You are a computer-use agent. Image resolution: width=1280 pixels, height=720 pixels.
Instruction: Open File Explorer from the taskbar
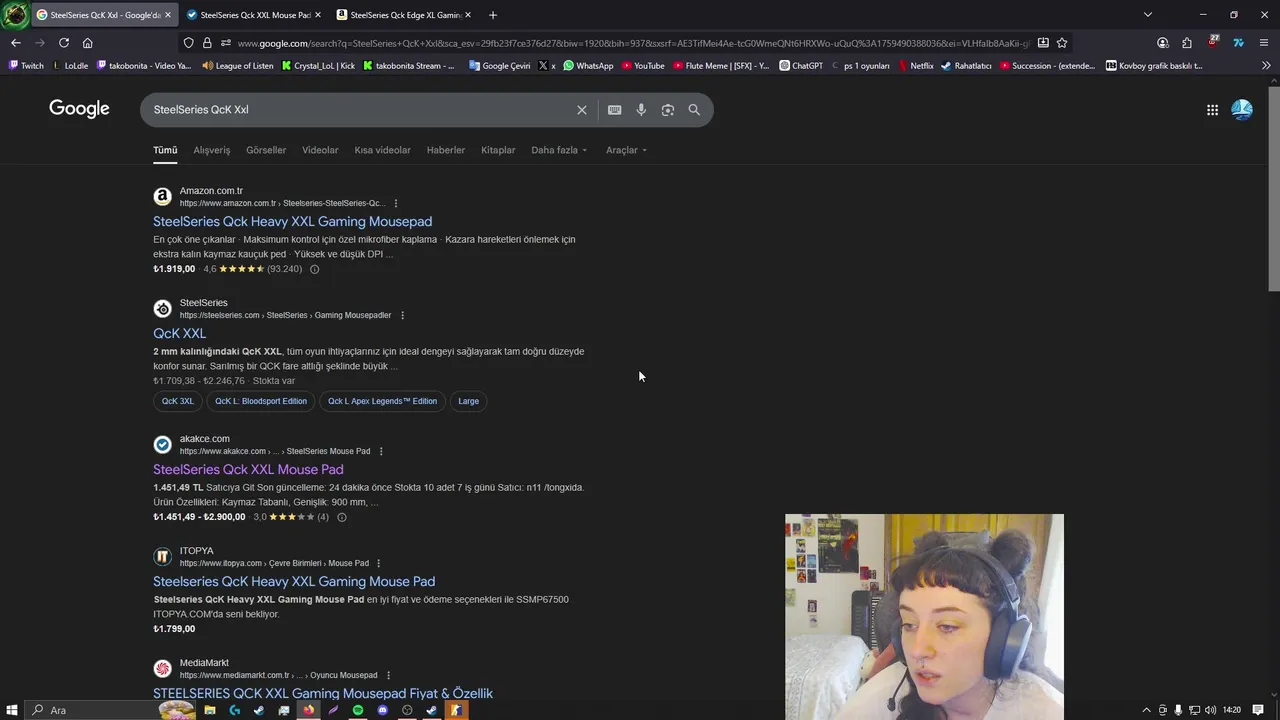pos(210,710)
